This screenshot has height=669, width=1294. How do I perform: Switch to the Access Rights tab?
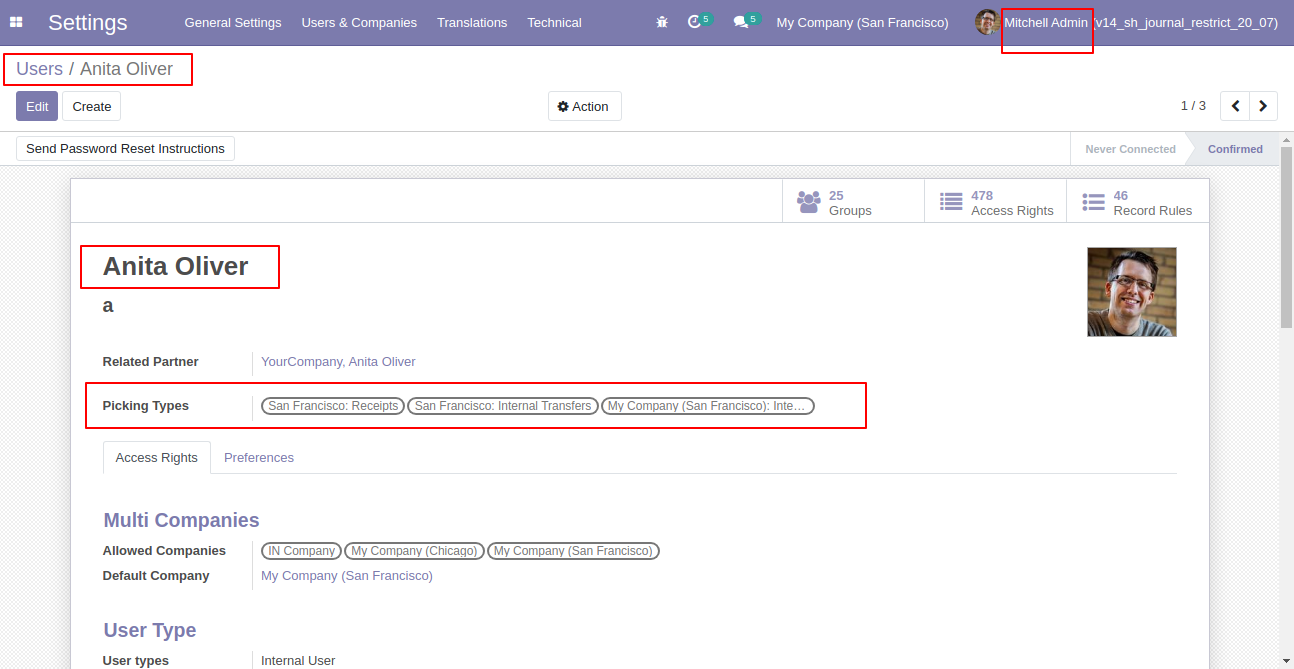pyautogui.click(x=157, y=457)
